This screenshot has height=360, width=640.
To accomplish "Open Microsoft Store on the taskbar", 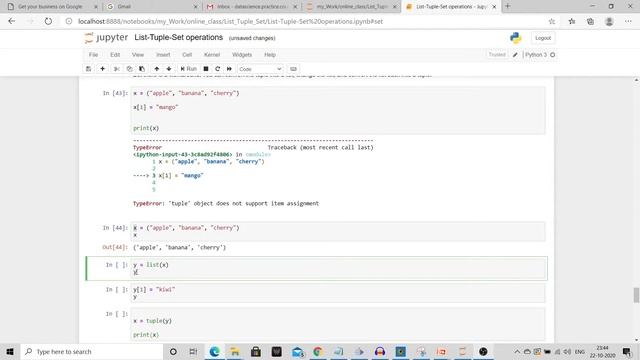I will pos(256,351).
